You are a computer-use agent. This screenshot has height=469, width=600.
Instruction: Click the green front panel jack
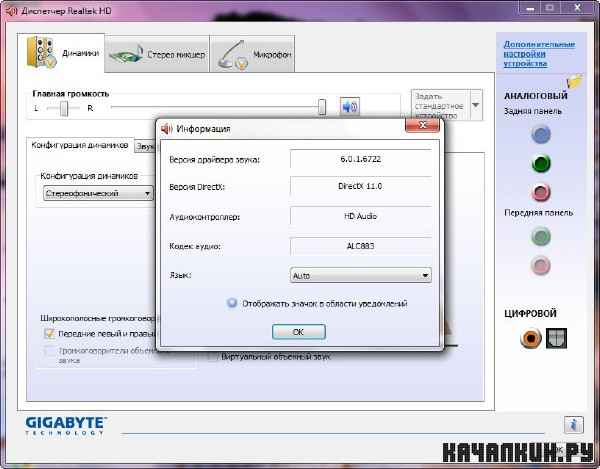(x=541, y=236)
